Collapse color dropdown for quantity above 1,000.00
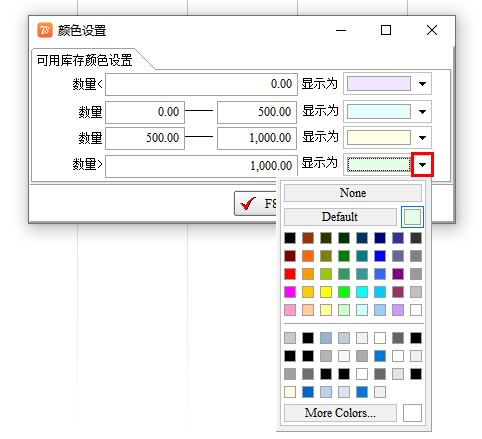 click(x=422, y=164)
